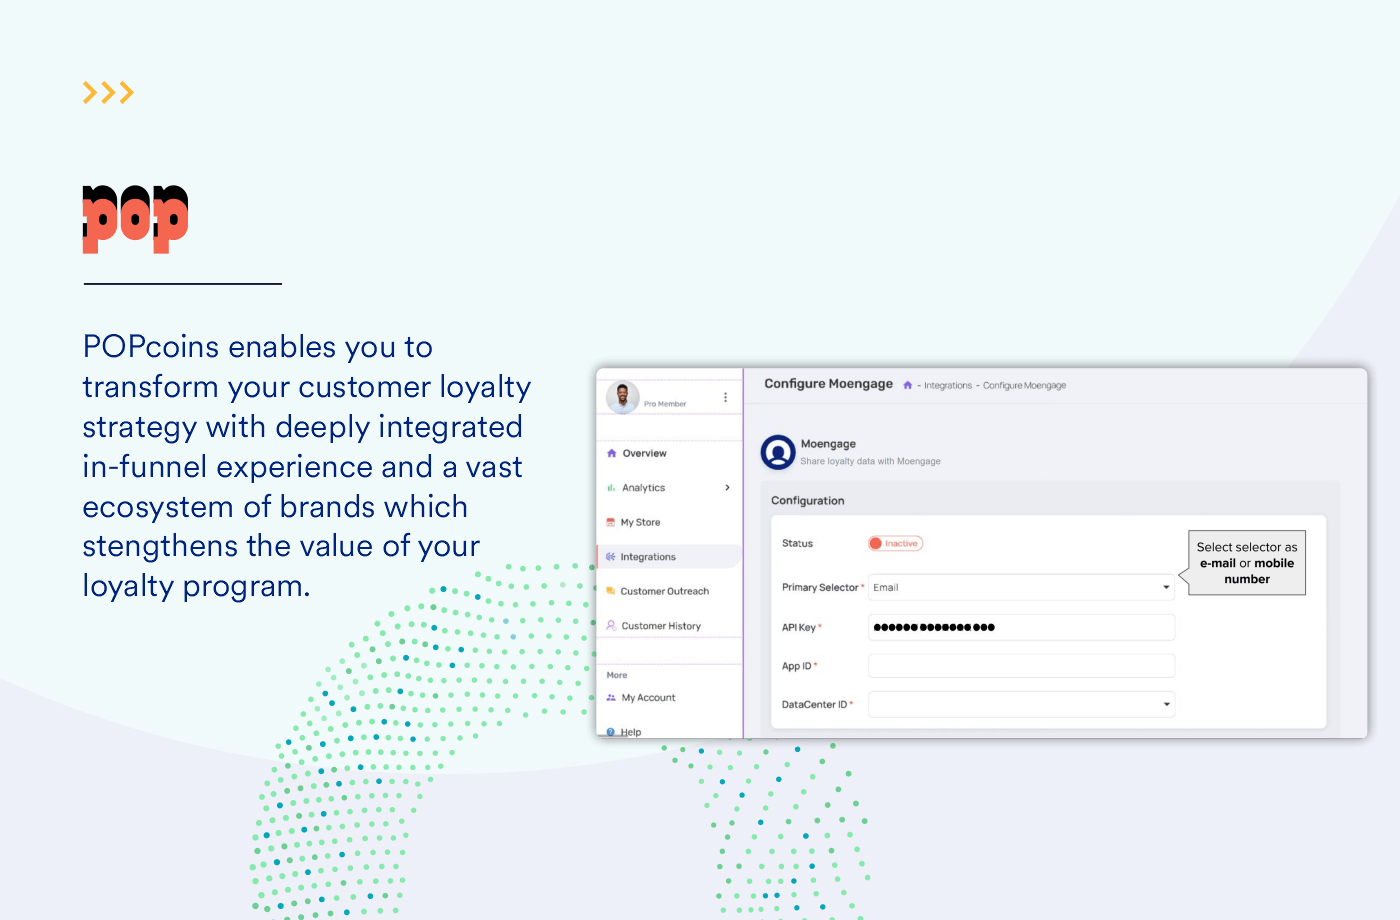This screenshot has width=1400, height=920.
Task: Click the Primary Selector field label
Action: point(820,587)
